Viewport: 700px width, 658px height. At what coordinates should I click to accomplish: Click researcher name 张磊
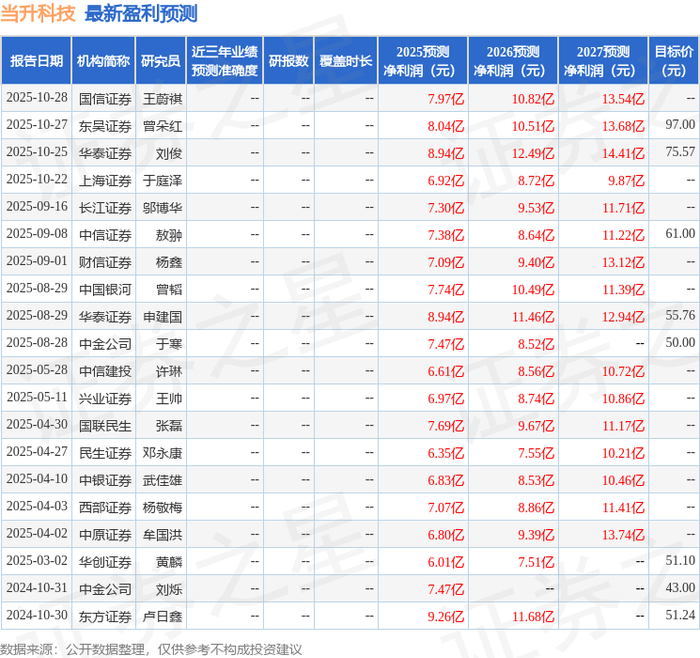(169, 425)
